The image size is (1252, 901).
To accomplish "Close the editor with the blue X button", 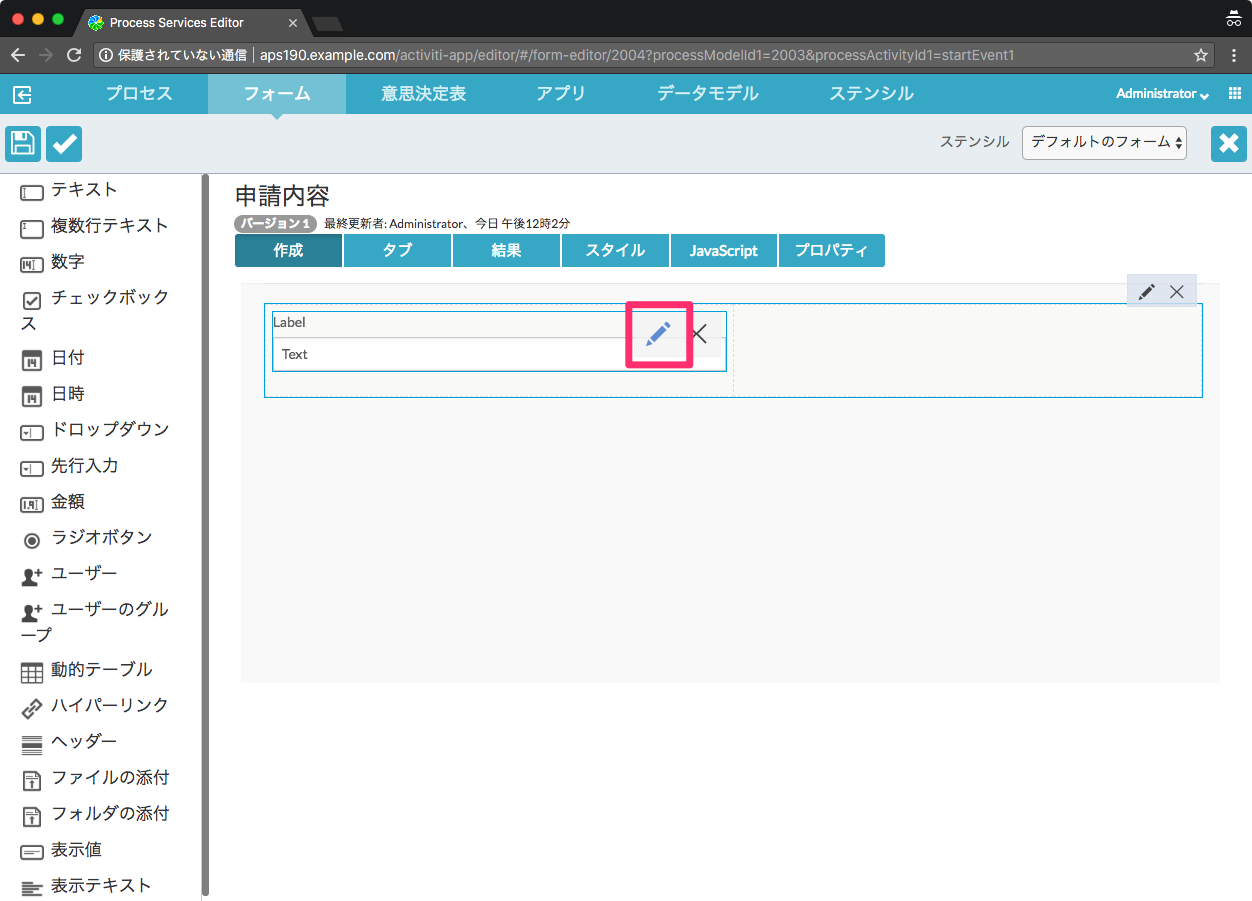I will [x=1229, y=144].
